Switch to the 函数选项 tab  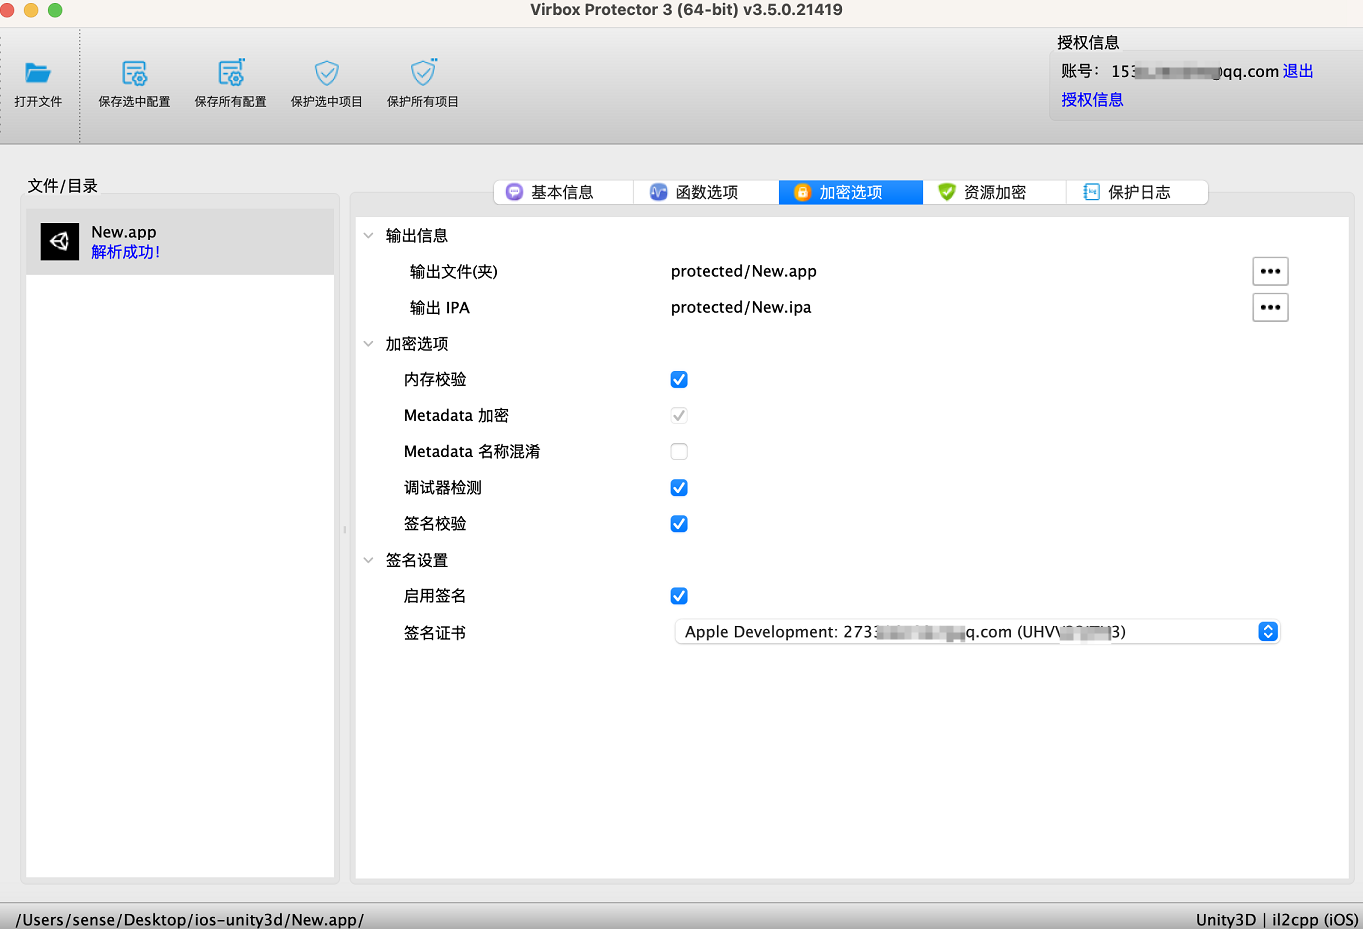click(706, 192)
